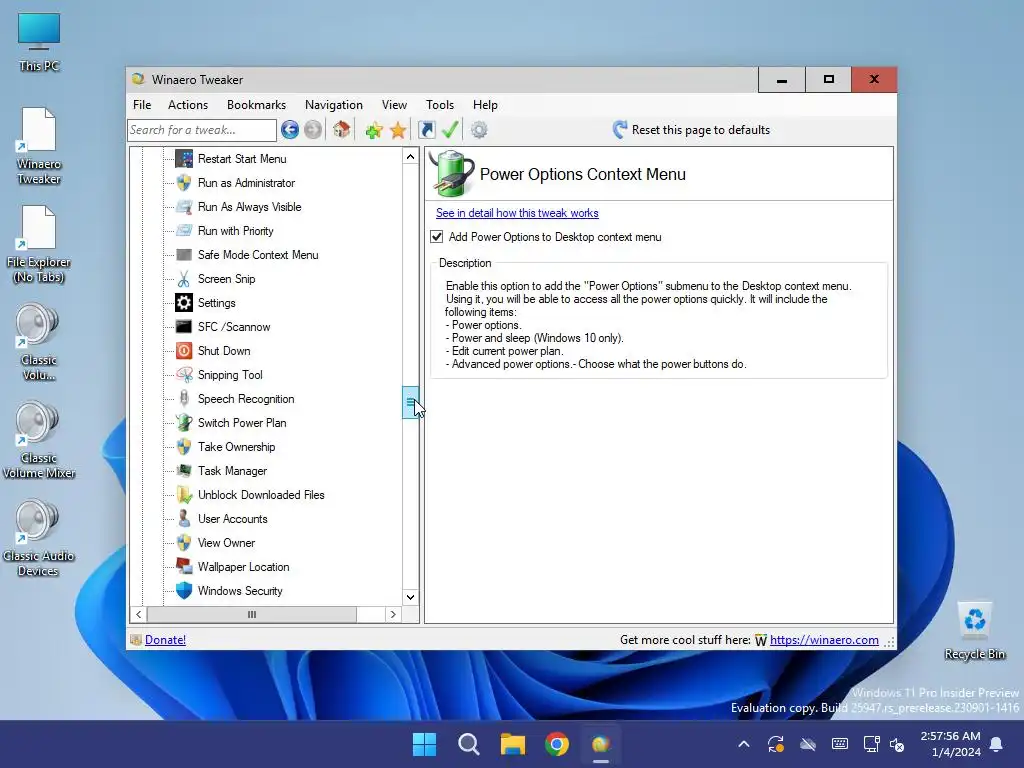1024x768 pixels.
Task: Open the File Explorer (No Tabs) desktop shortcut
Action: coord(39,244)
